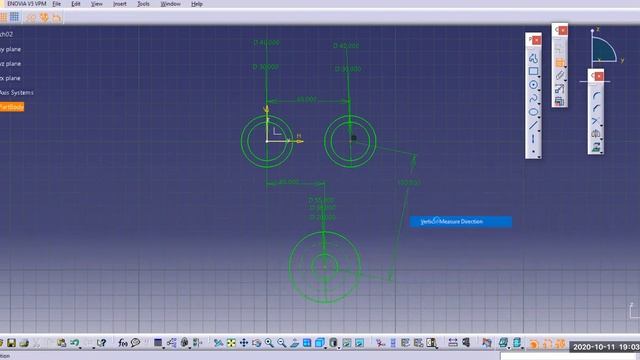Toggle Swap Visible Space
Viewport: 640px width, 360px height.
point(359,343)
